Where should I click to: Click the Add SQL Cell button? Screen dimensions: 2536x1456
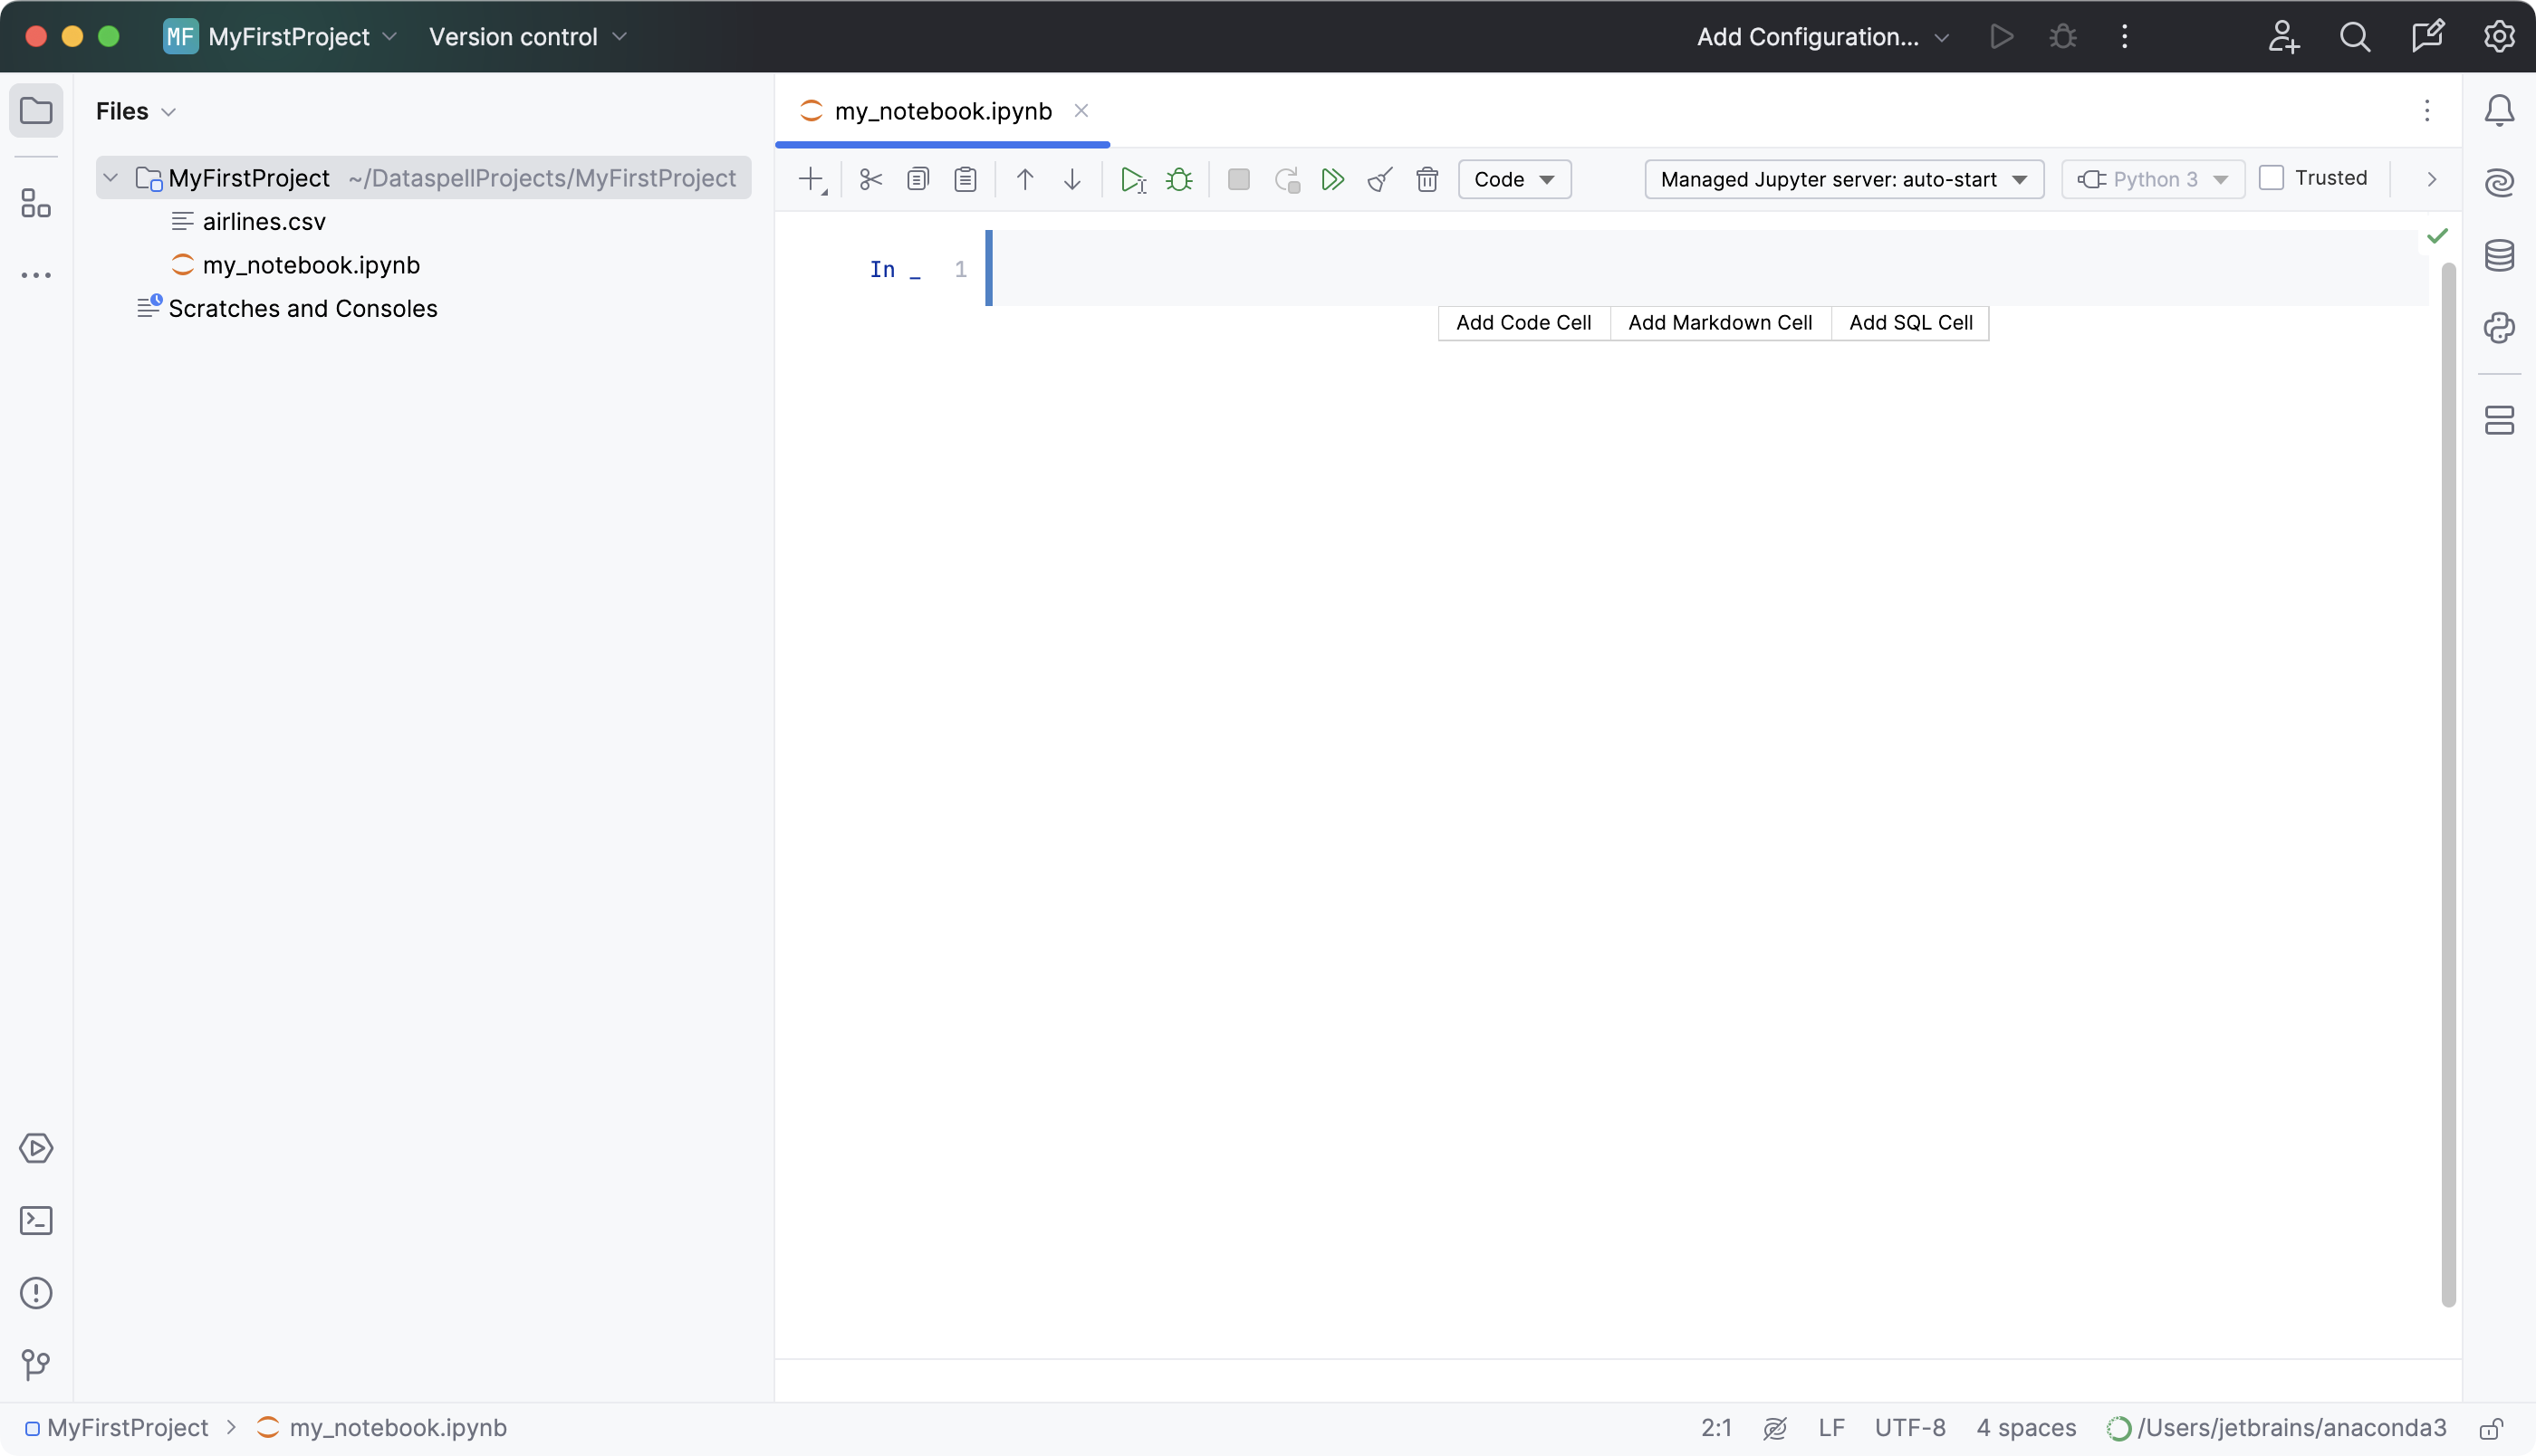point(1910,323)
